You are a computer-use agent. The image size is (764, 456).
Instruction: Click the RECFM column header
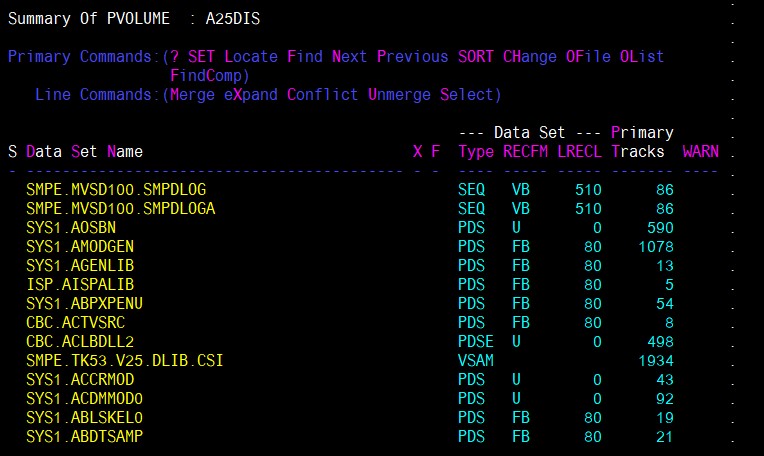pos(525,152)
